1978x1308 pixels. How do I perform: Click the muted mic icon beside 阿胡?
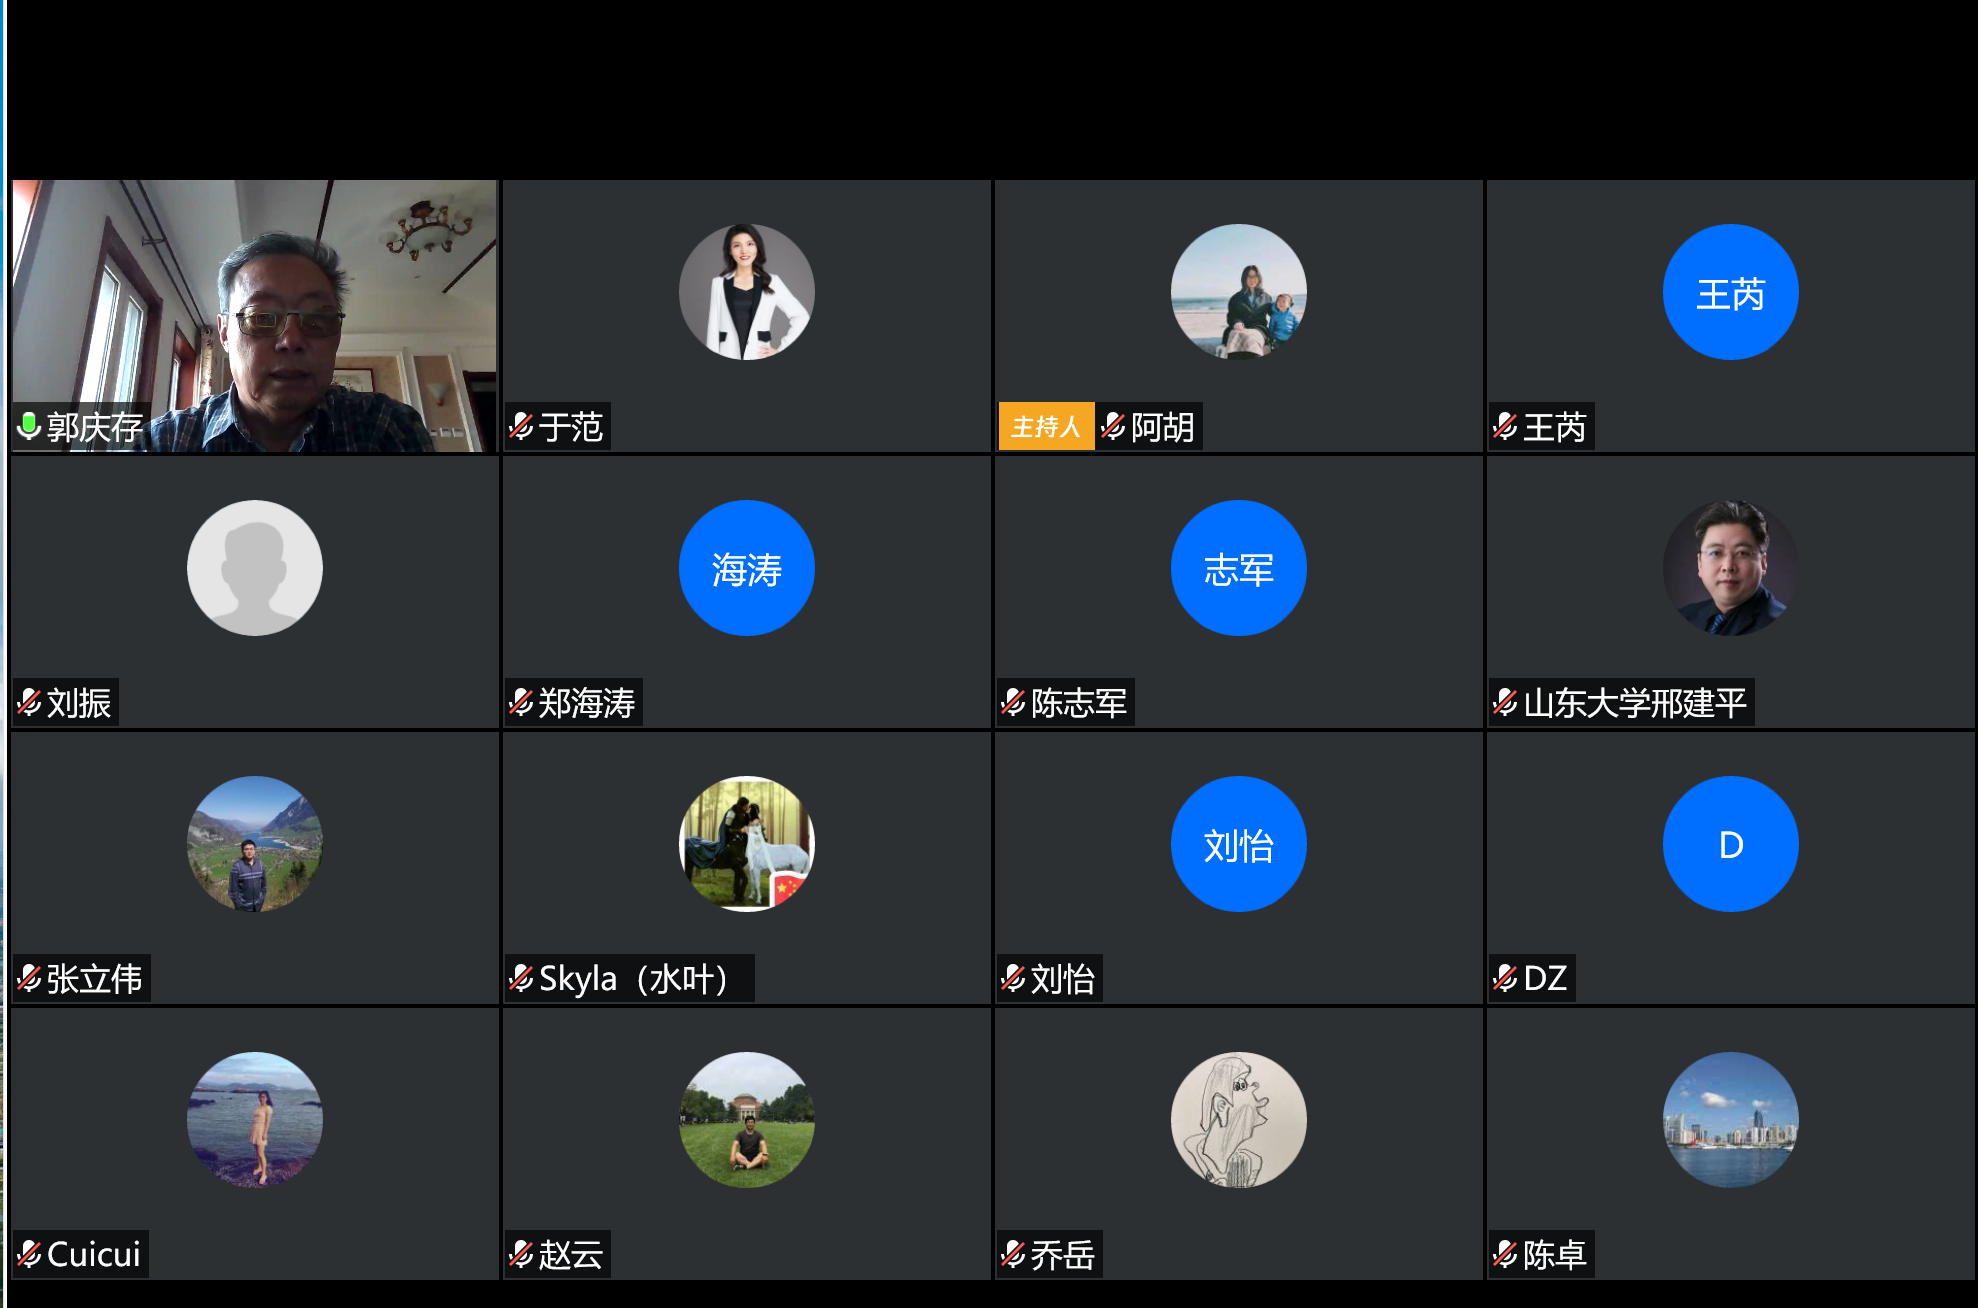click(1113, 427)
